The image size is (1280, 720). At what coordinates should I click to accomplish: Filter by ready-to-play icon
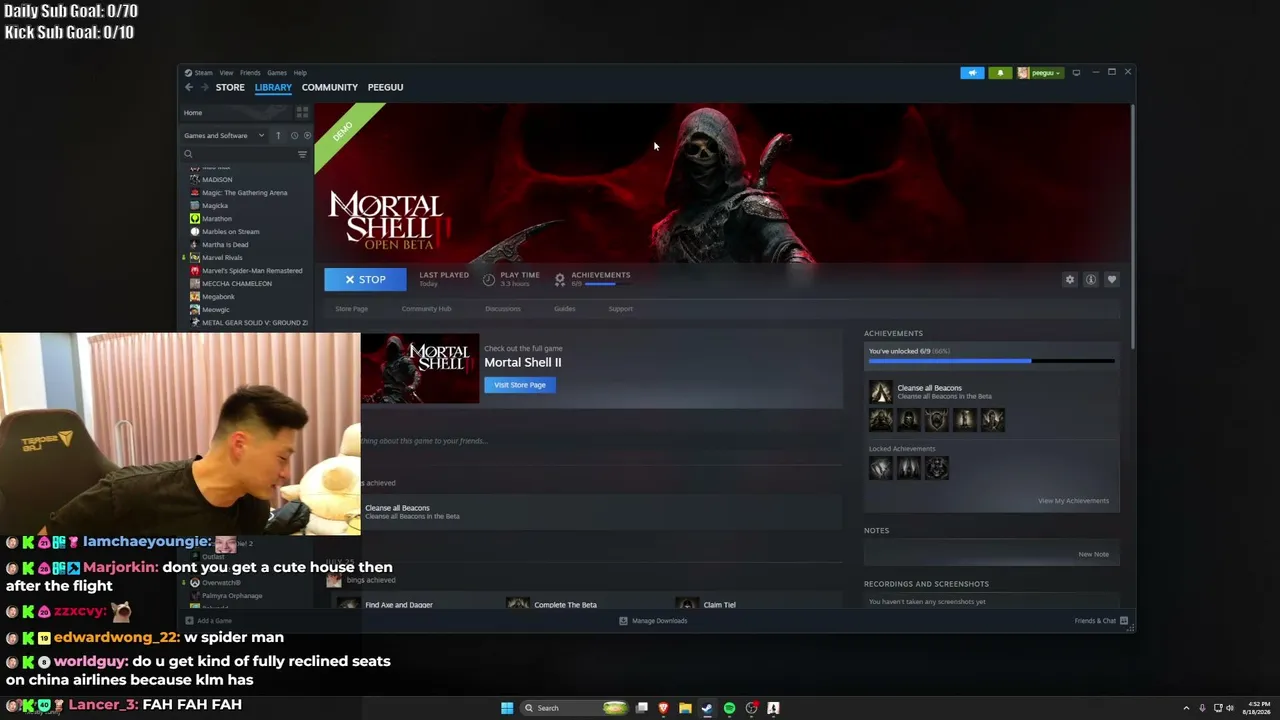click(307, 136)
